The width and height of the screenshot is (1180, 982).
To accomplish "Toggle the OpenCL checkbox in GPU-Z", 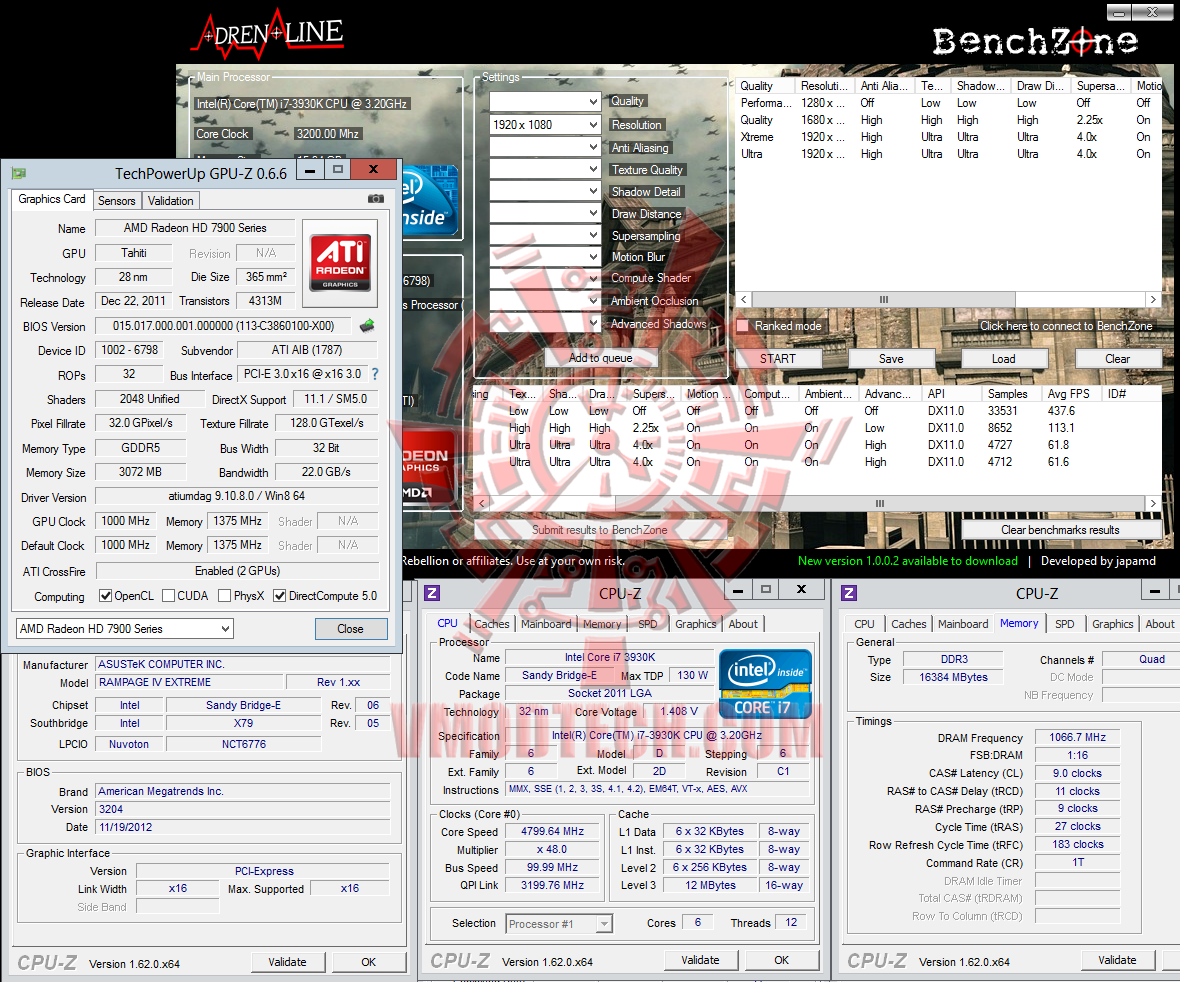I will coord(105,596).
